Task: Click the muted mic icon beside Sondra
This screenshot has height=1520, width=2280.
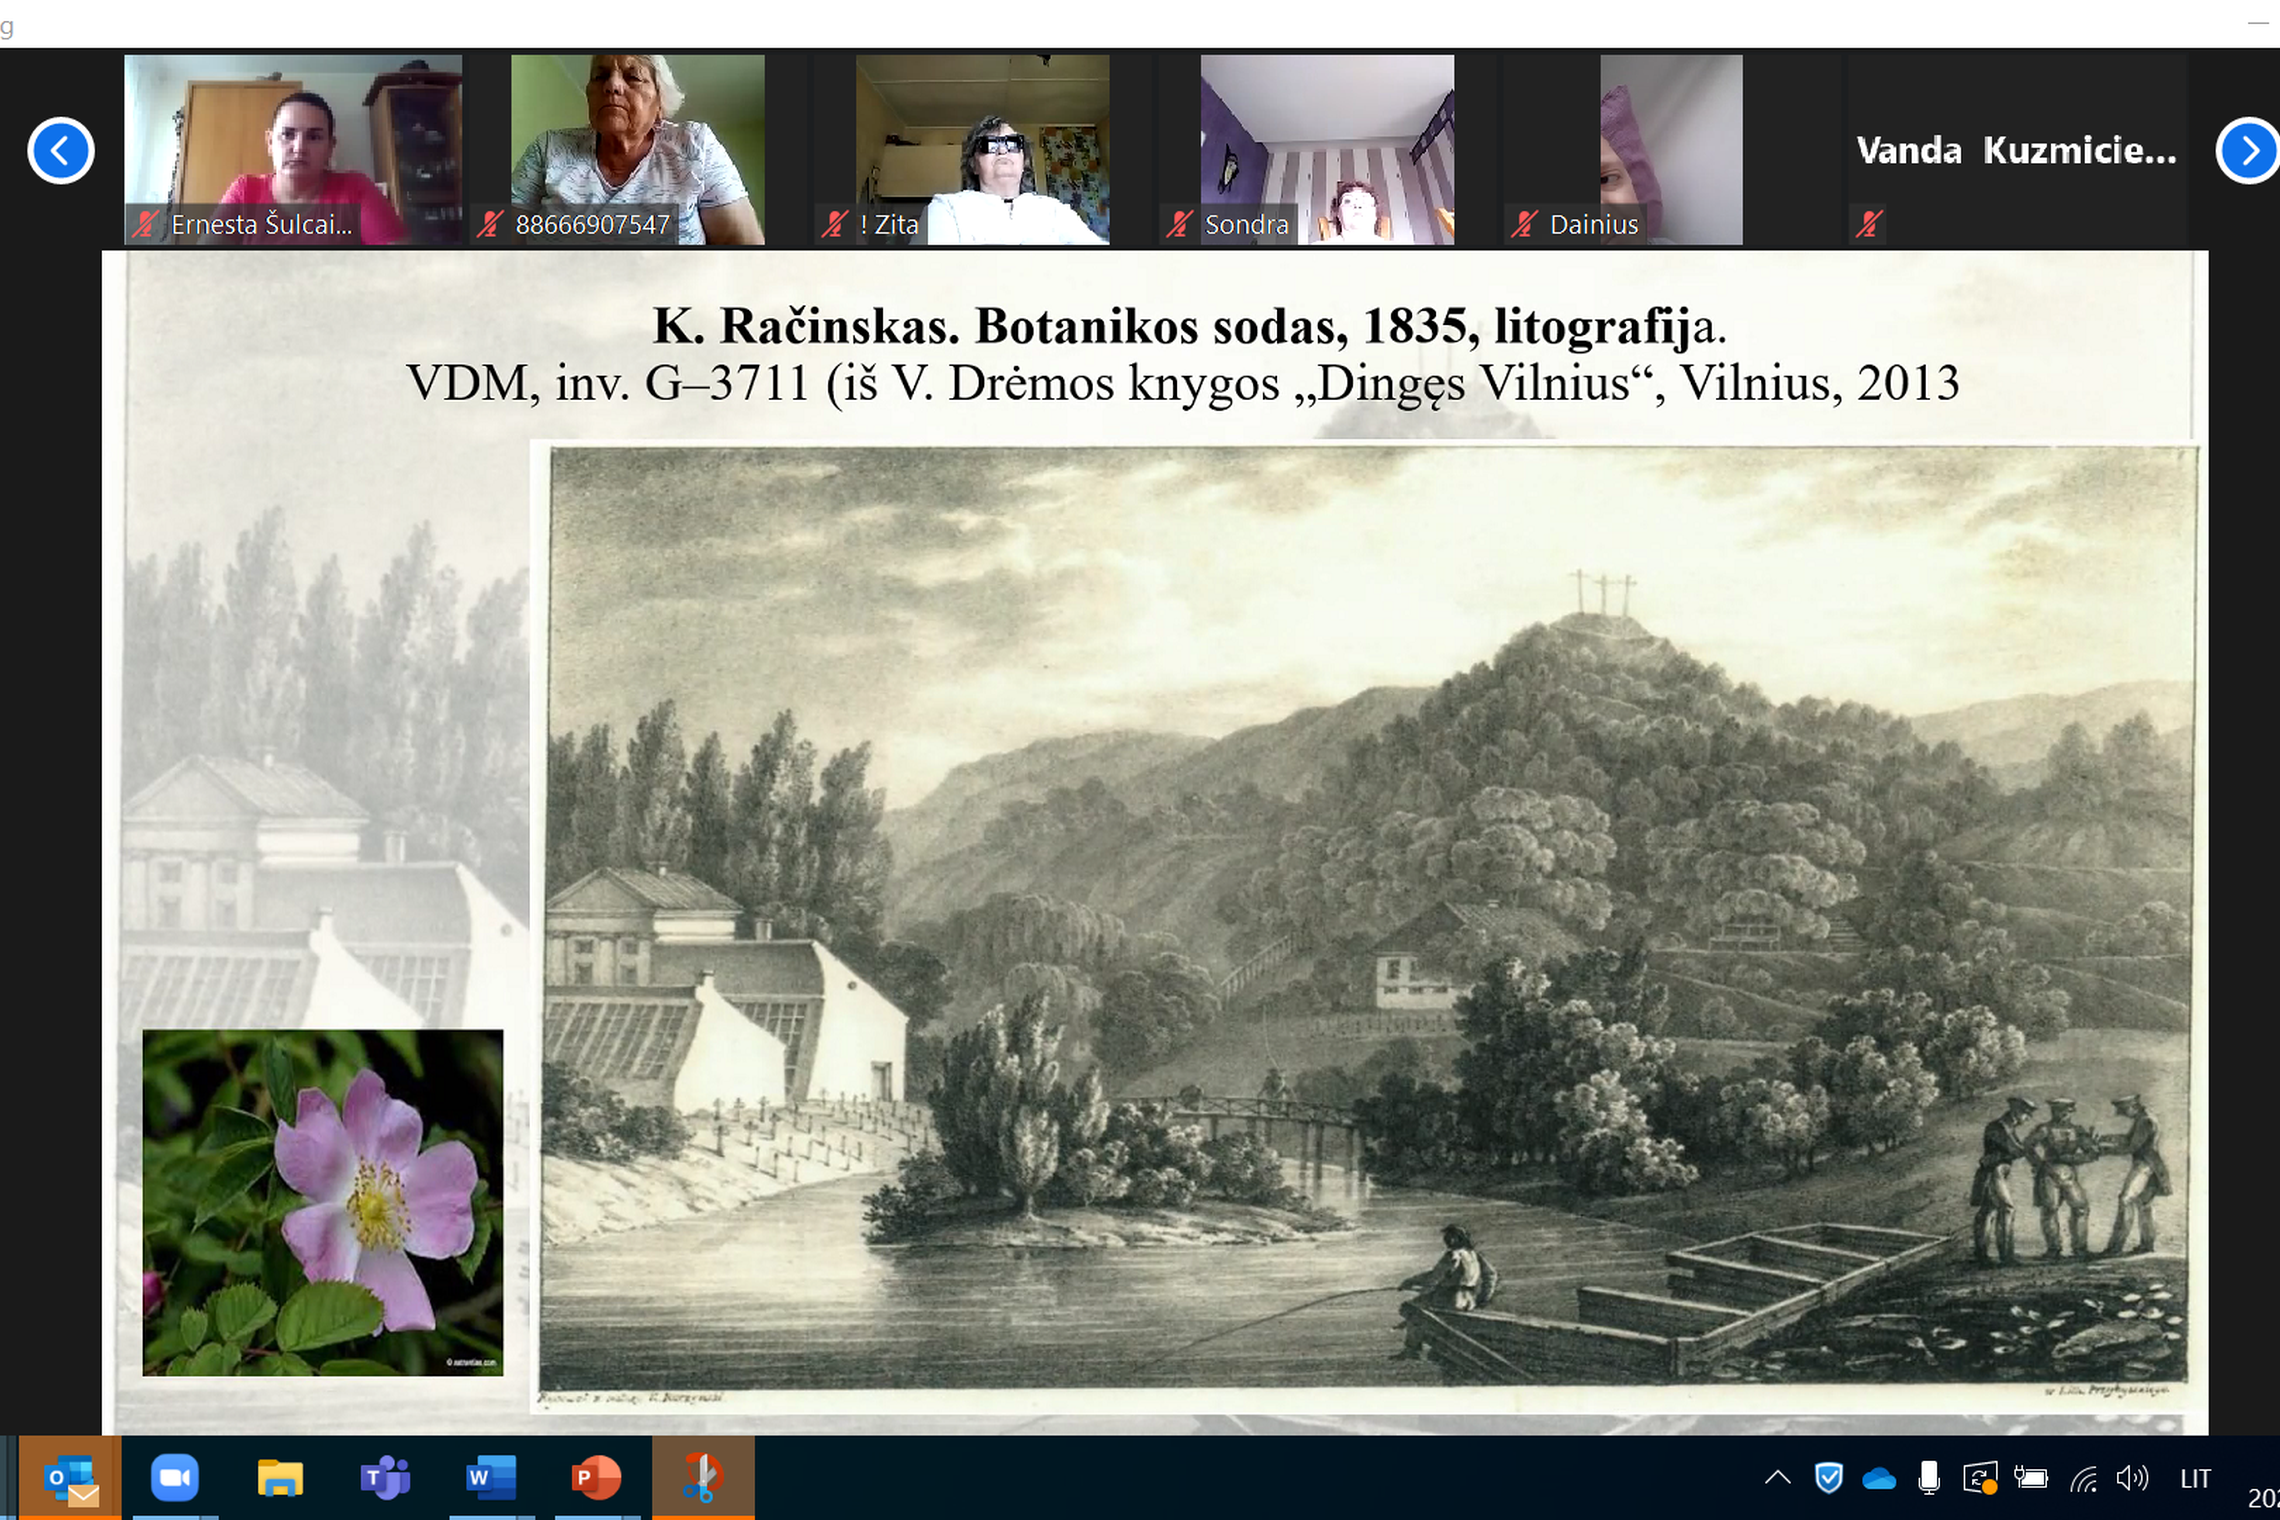Action: [1179, 224]
